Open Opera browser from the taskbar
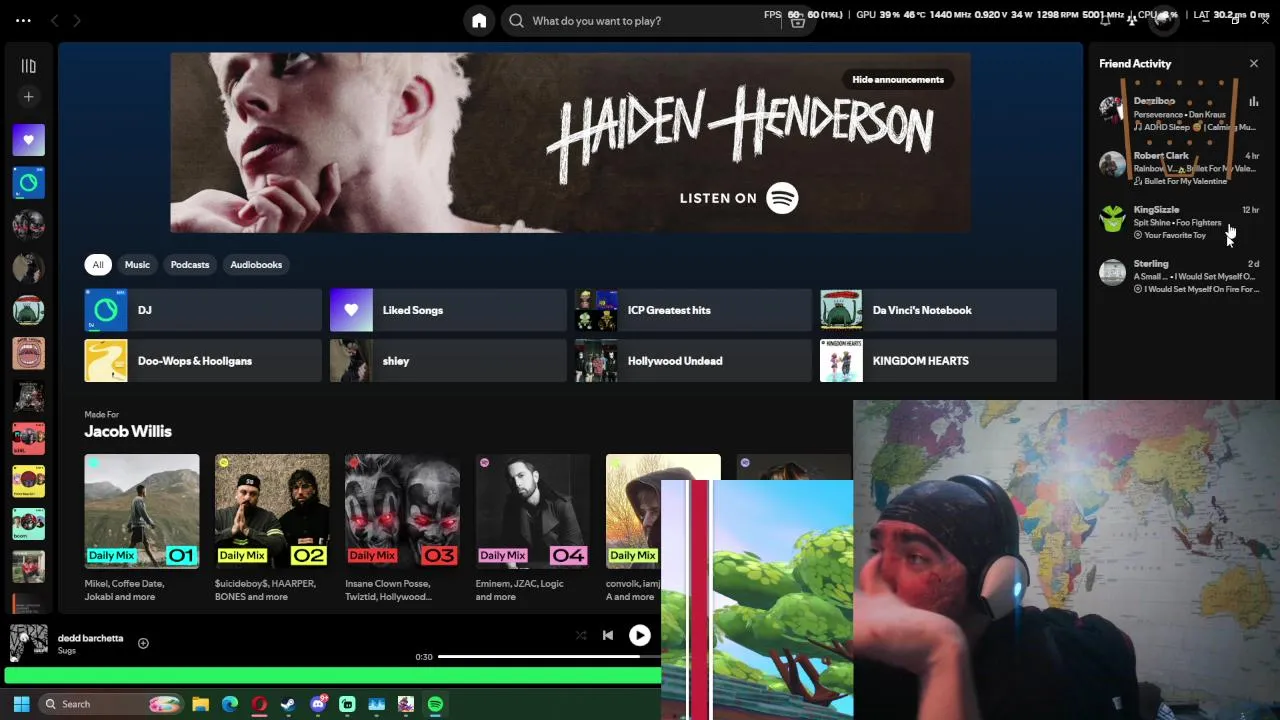This screenshot has height=720, width=1280. 259,704
